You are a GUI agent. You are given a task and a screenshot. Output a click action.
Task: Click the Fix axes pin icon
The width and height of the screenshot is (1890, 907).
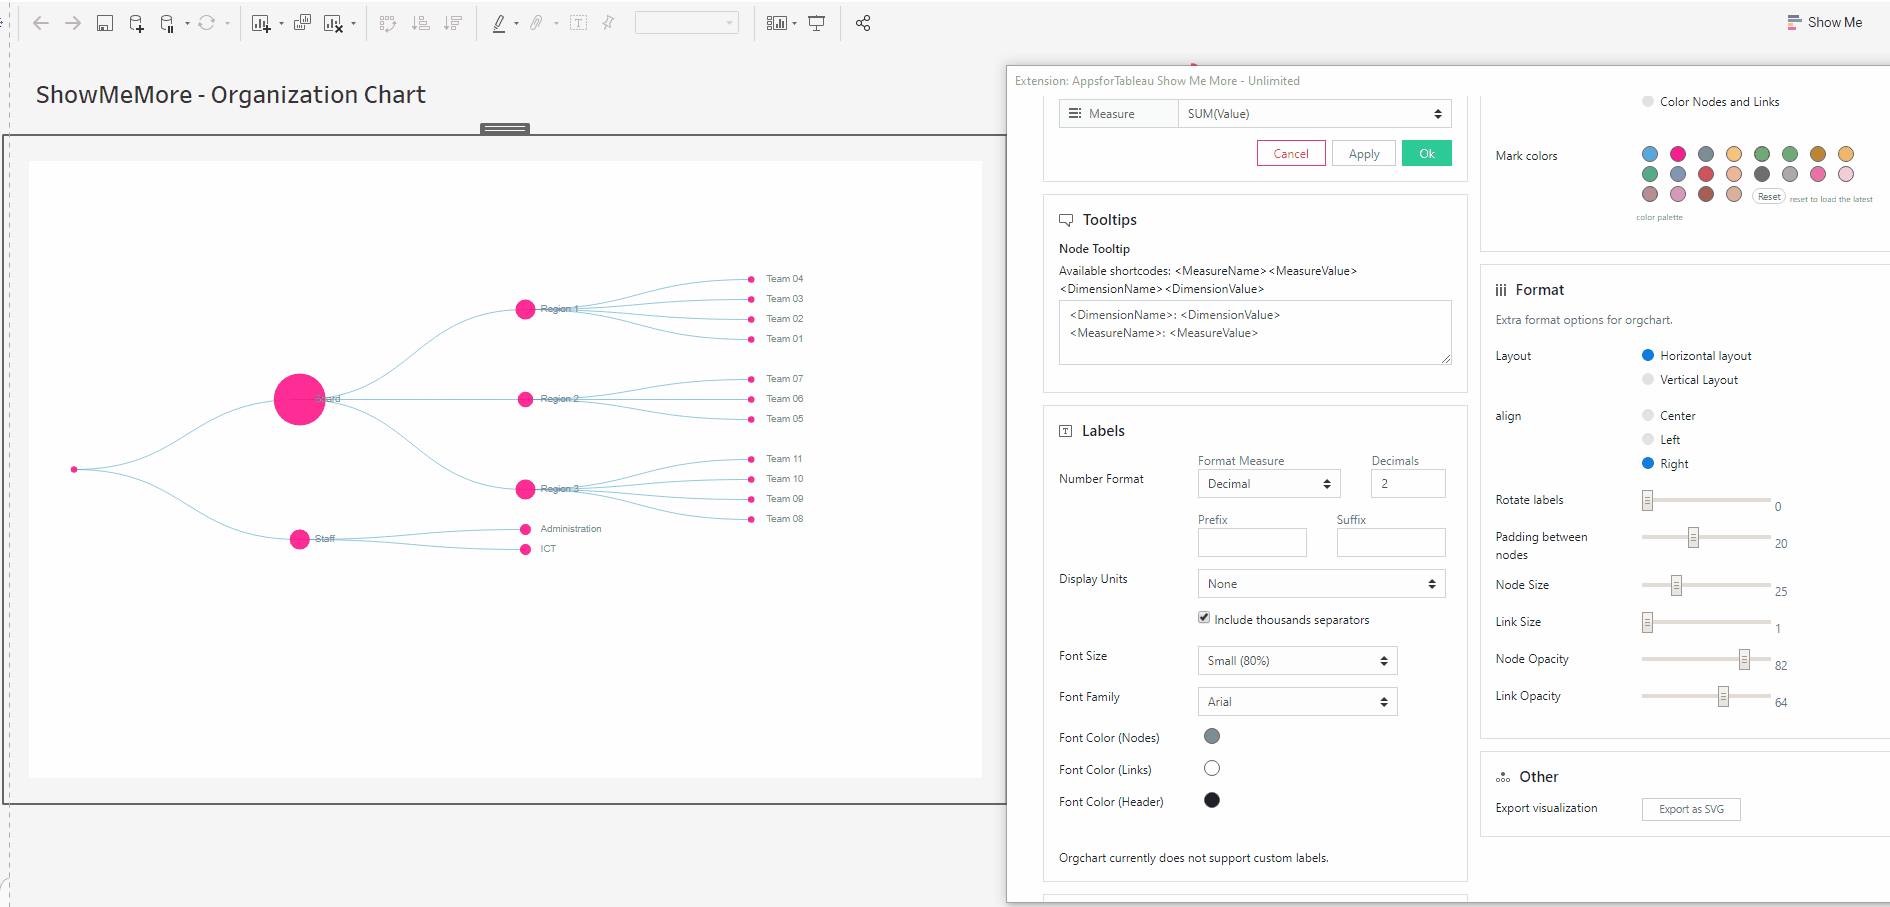[608, 23]
